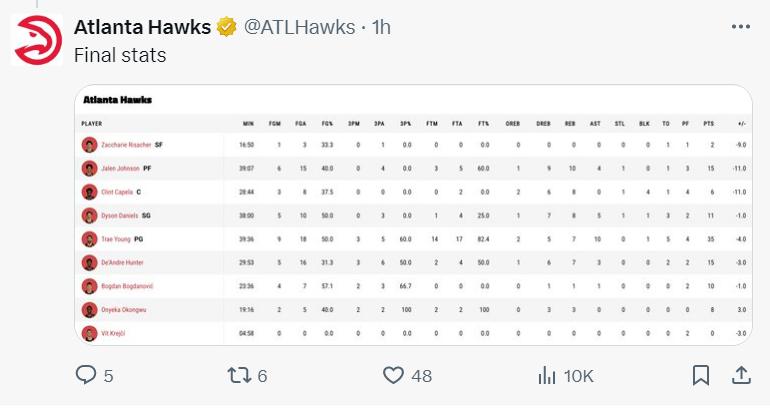Open the three-dot more options menu
The image size is (770, 409).
coord(741,27)
